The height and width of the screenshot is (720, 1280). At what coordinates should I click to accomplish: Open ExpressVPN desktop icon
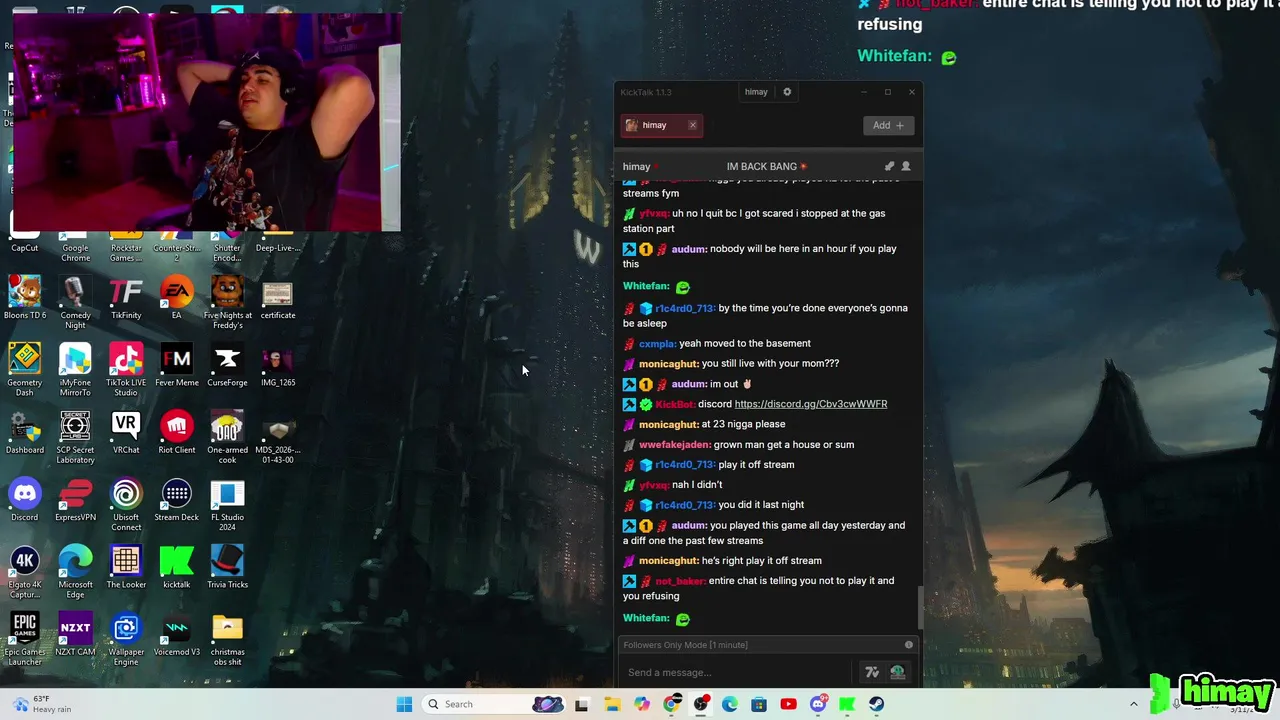click(75, 500)
